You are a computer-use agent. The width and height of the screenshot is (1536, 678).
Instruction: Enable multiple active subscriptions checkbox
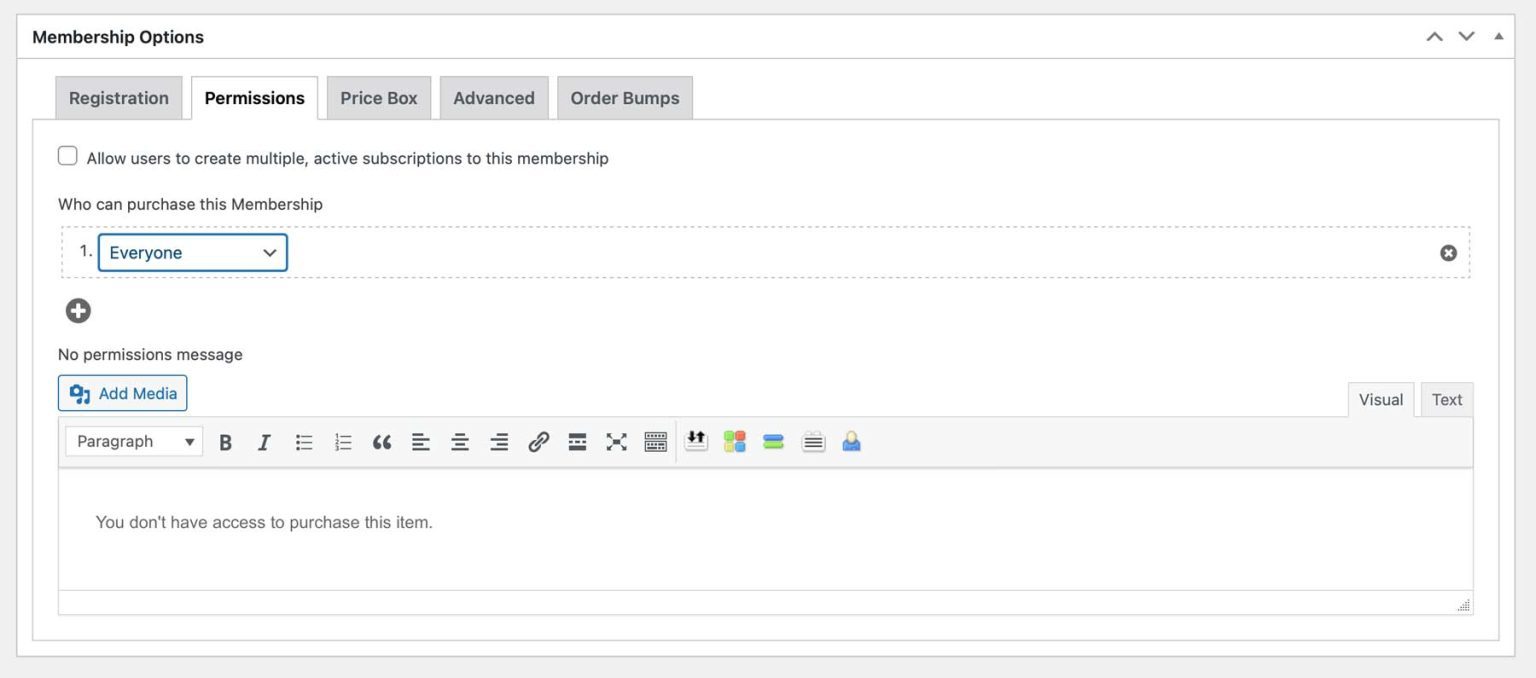click(67, 155)
